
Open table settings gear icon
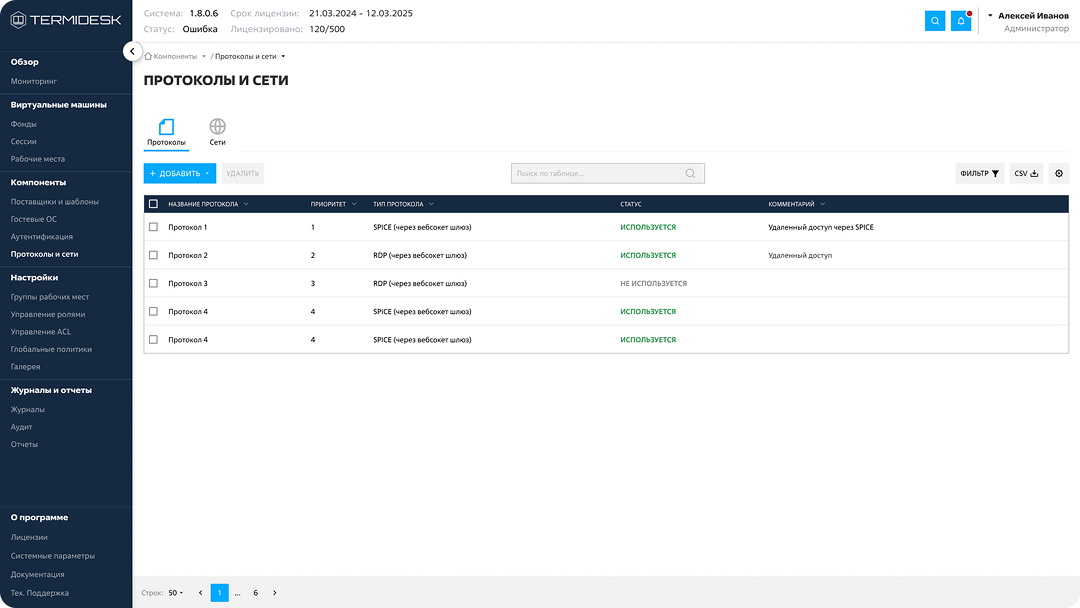tap(1059, 174)
